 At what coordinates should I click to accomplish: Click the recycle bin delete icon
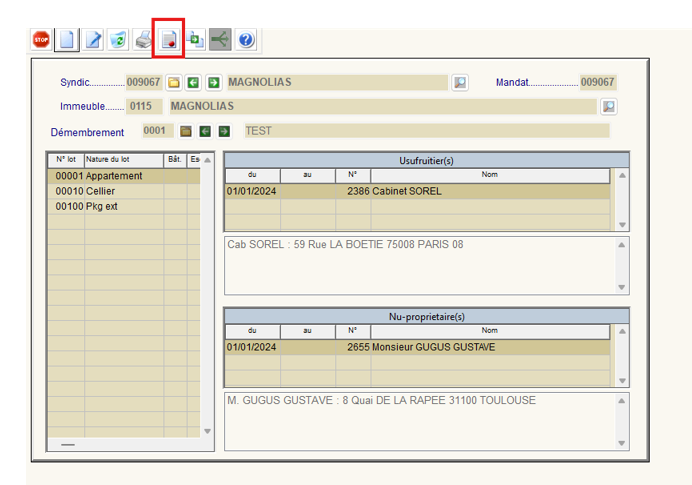[119, 40]
